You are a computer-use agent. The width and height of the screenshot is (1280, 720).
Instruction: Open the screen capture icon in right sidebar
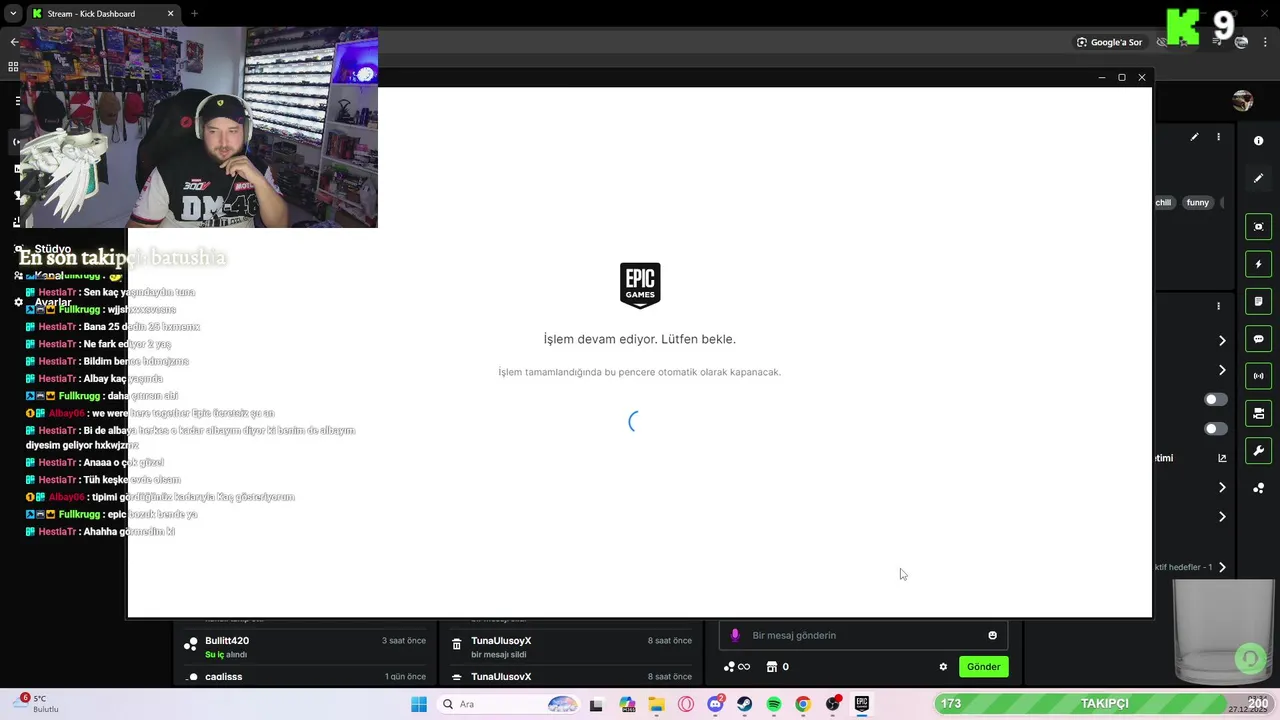pos(1258,227)
